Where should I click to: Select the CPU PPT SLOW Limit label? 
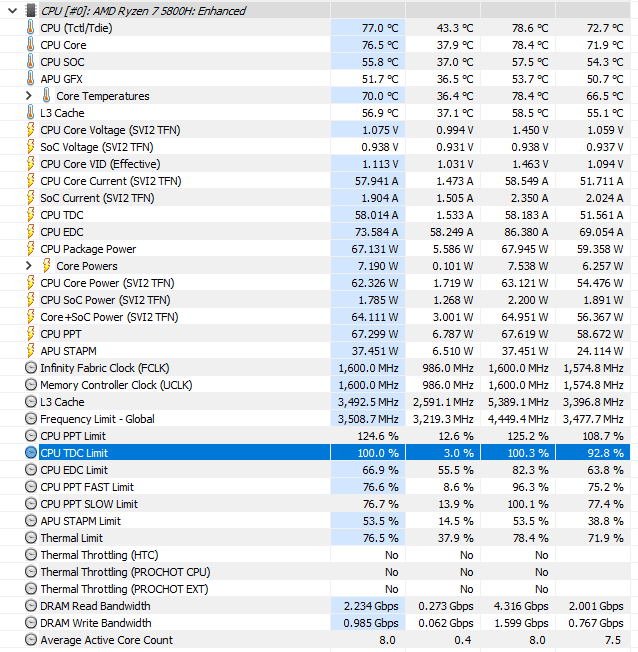click(x=89, y=504)
